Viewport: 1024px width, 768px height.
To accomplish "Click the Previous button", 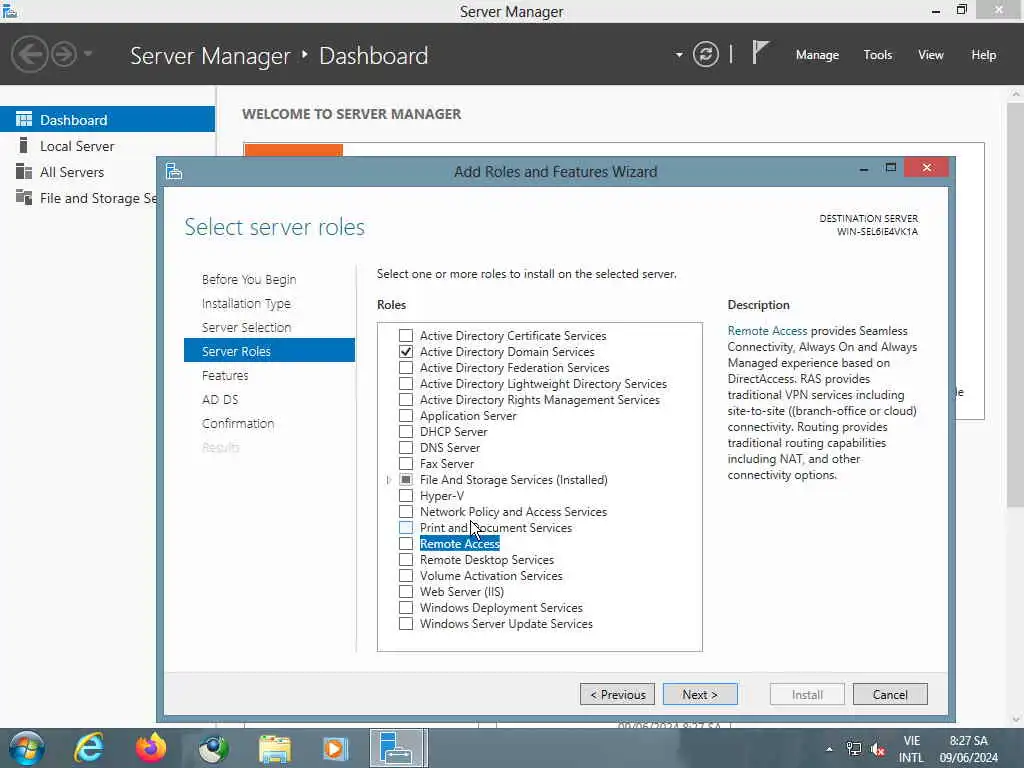I will pos(617,694).
